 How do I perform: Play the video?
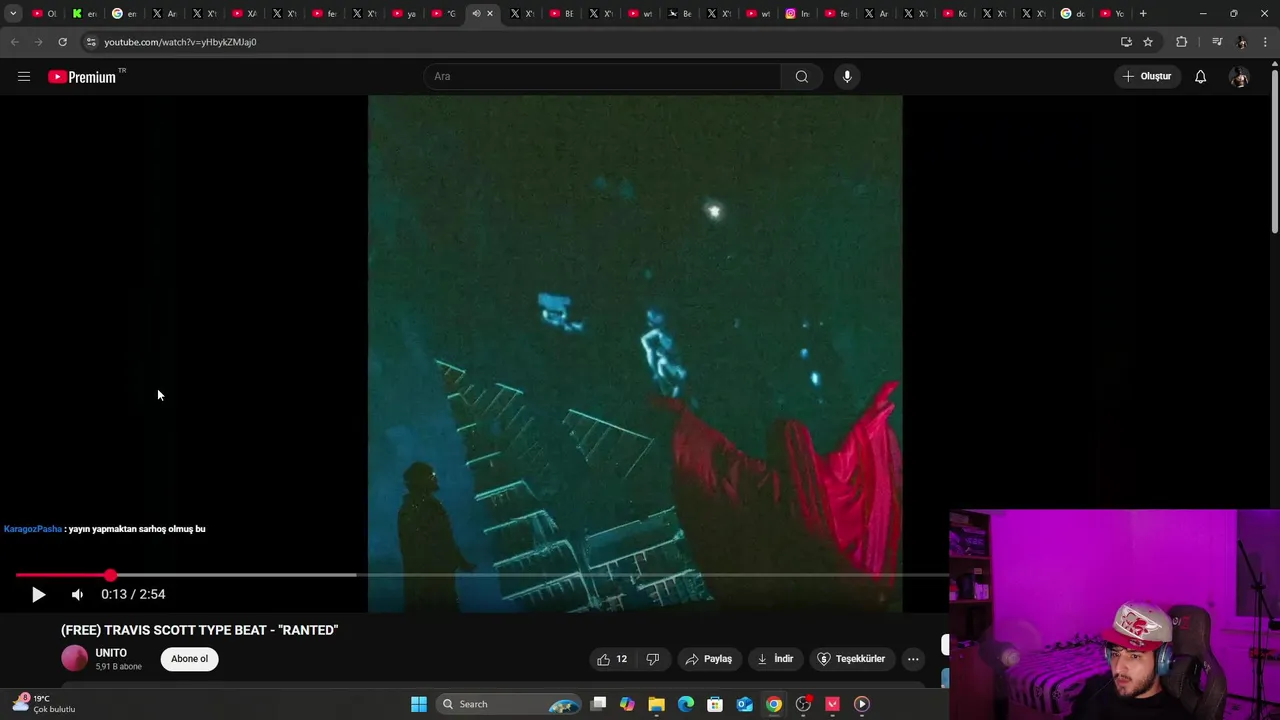point(38,594)
